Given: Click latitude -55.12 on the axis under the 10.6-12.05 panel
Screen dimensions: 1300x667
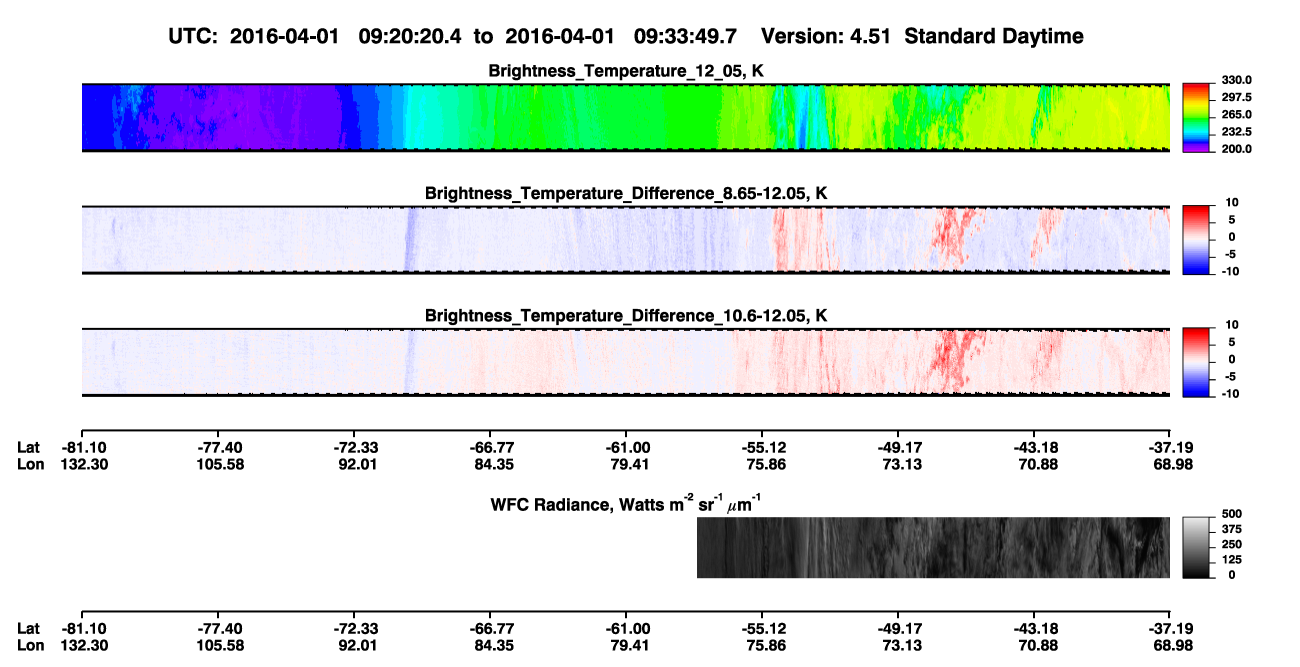Looking at the screenshot, I should click(x=762, y=448).
